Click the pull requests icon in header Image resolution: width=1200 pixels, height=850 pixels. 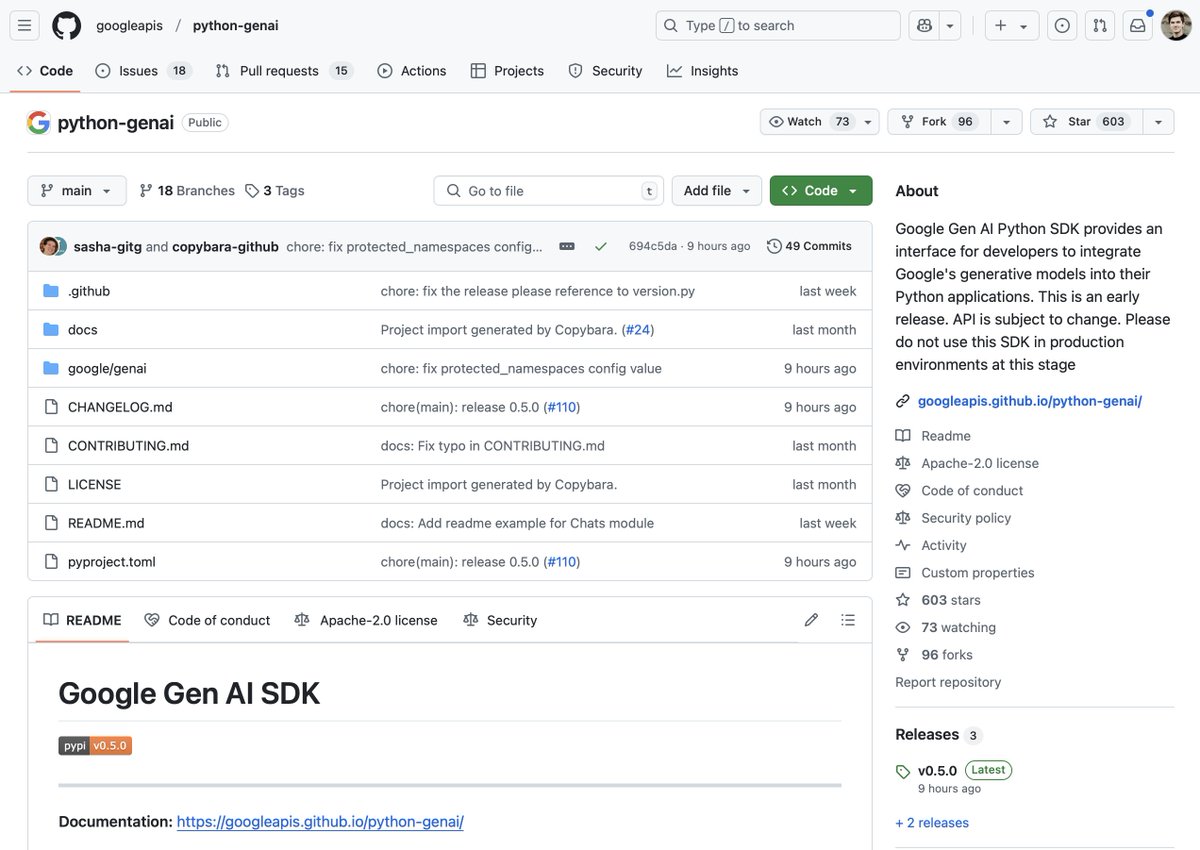[x=1100, y=26]
